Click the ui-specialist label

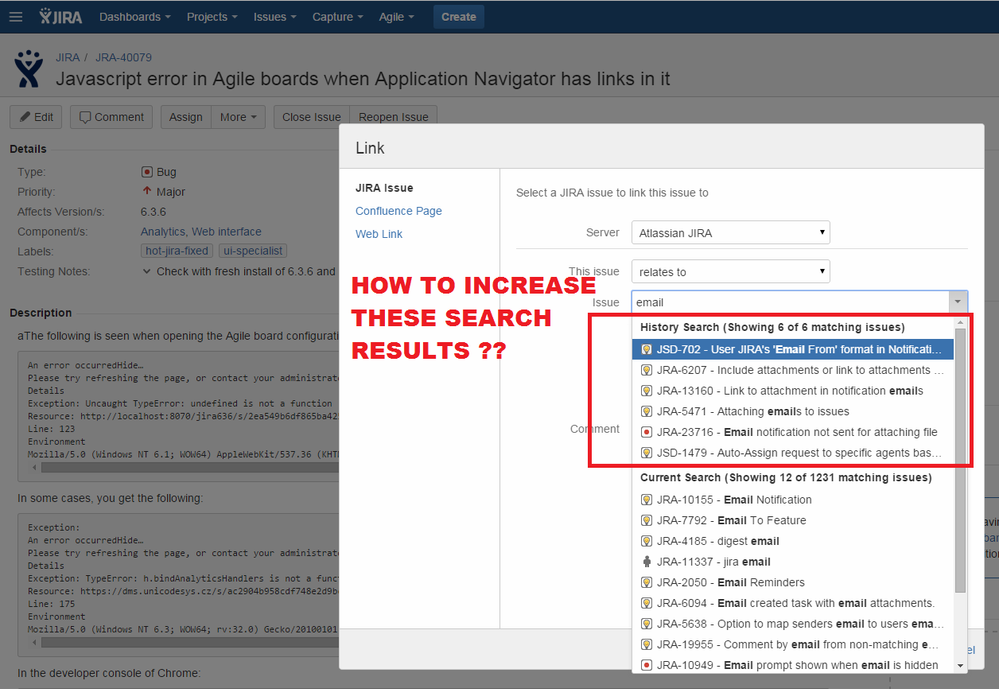[253, 251]
